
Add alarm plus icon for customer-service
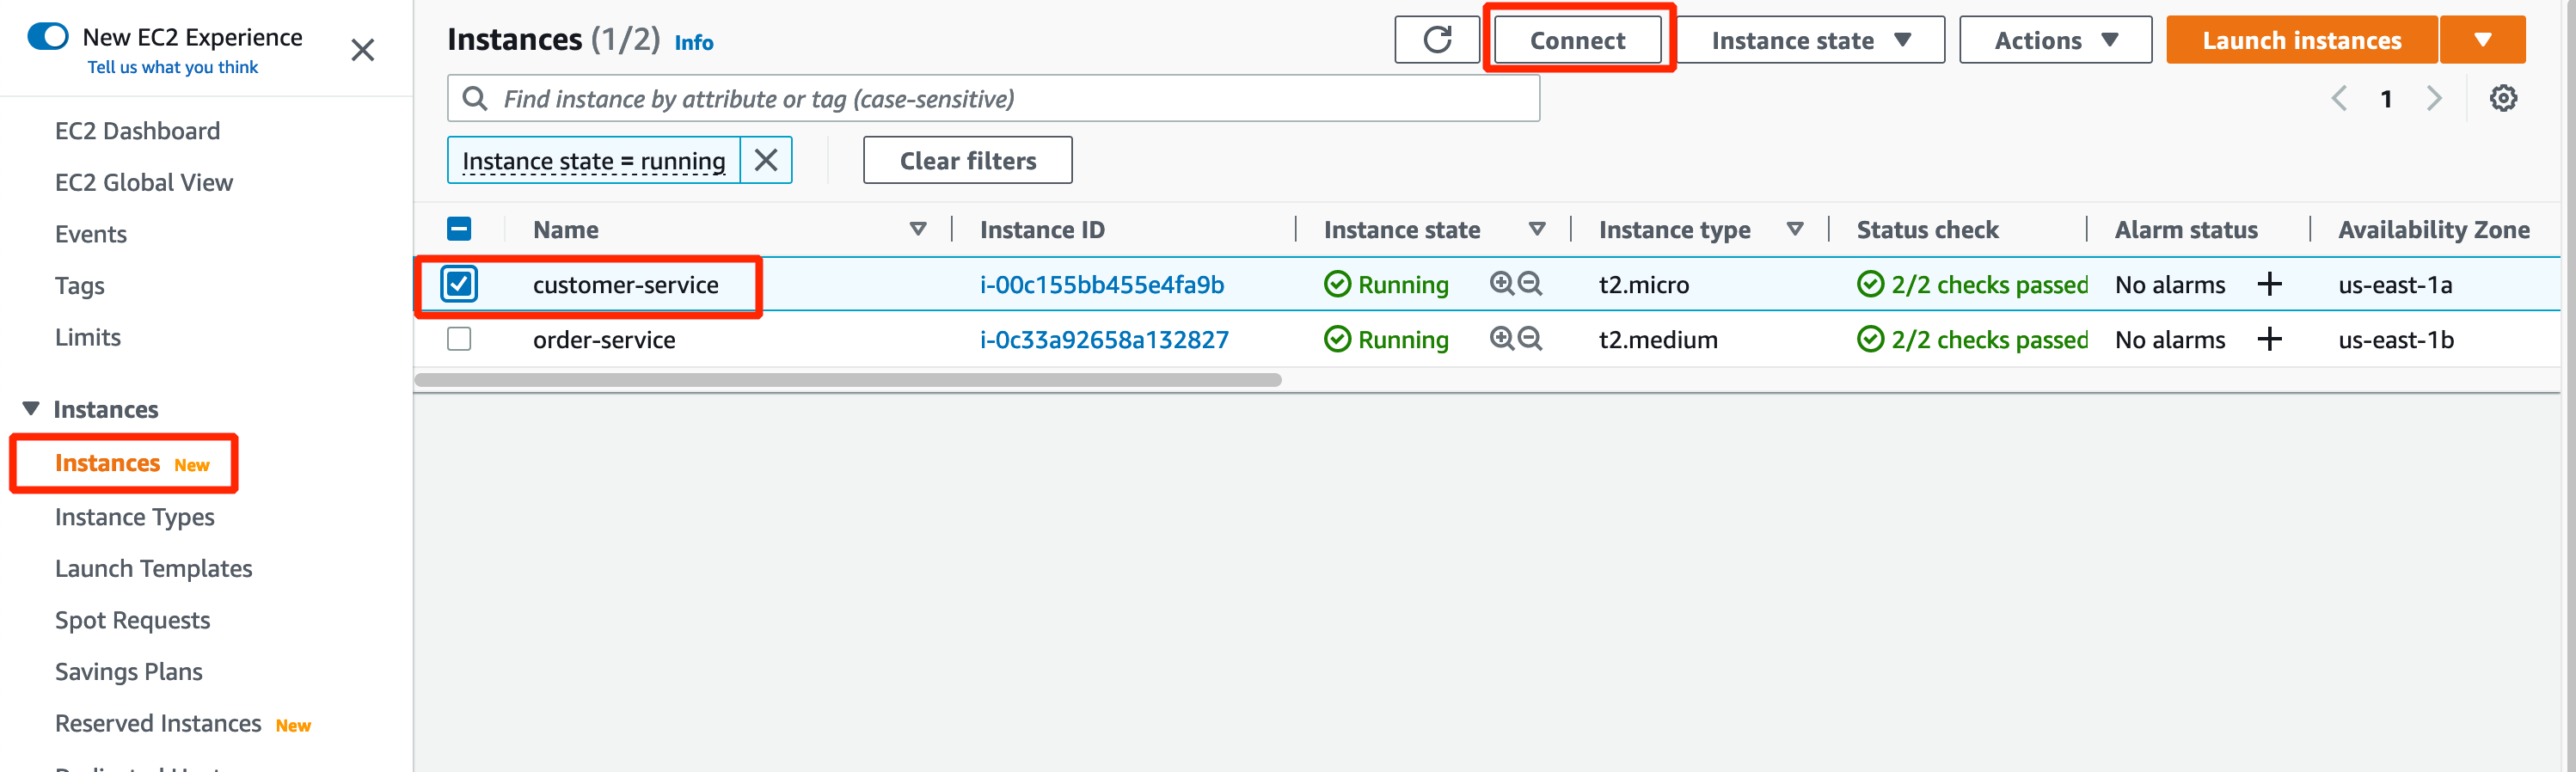pos(2270,284)
